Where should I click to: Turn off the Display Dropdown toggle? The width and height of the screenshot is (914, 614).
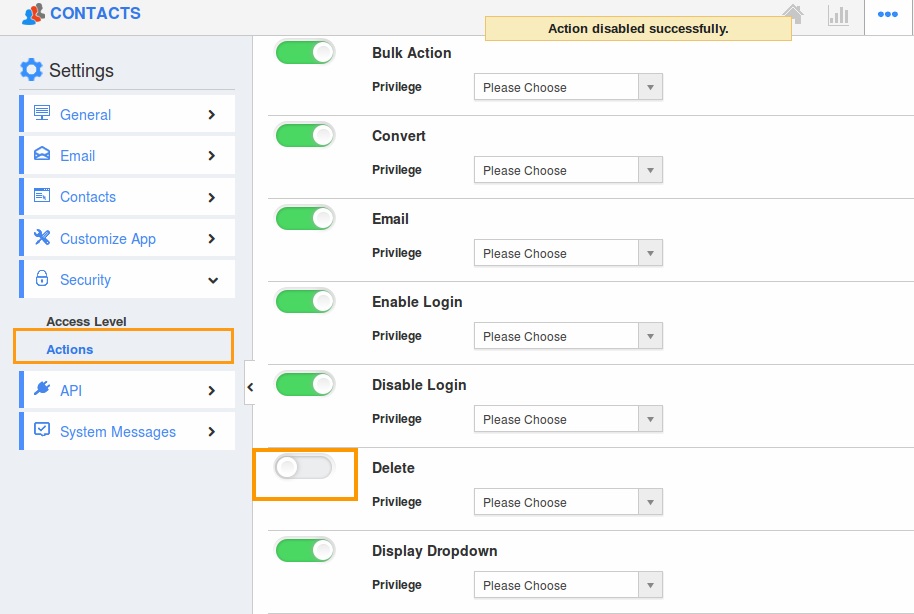click(x=305, y=550)
